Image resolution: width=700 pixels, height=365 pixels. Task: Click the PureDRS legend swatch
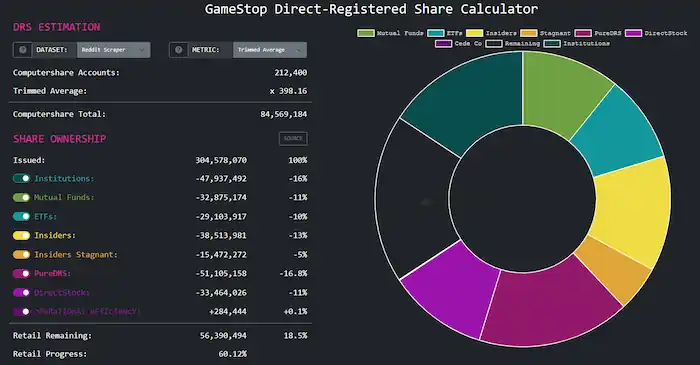[x=583, y=33]
